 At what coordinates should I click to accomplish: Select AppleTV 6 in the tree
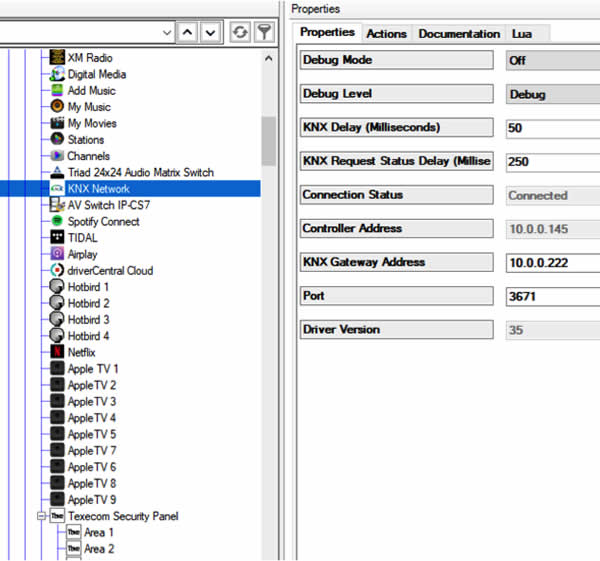point(92,467)
